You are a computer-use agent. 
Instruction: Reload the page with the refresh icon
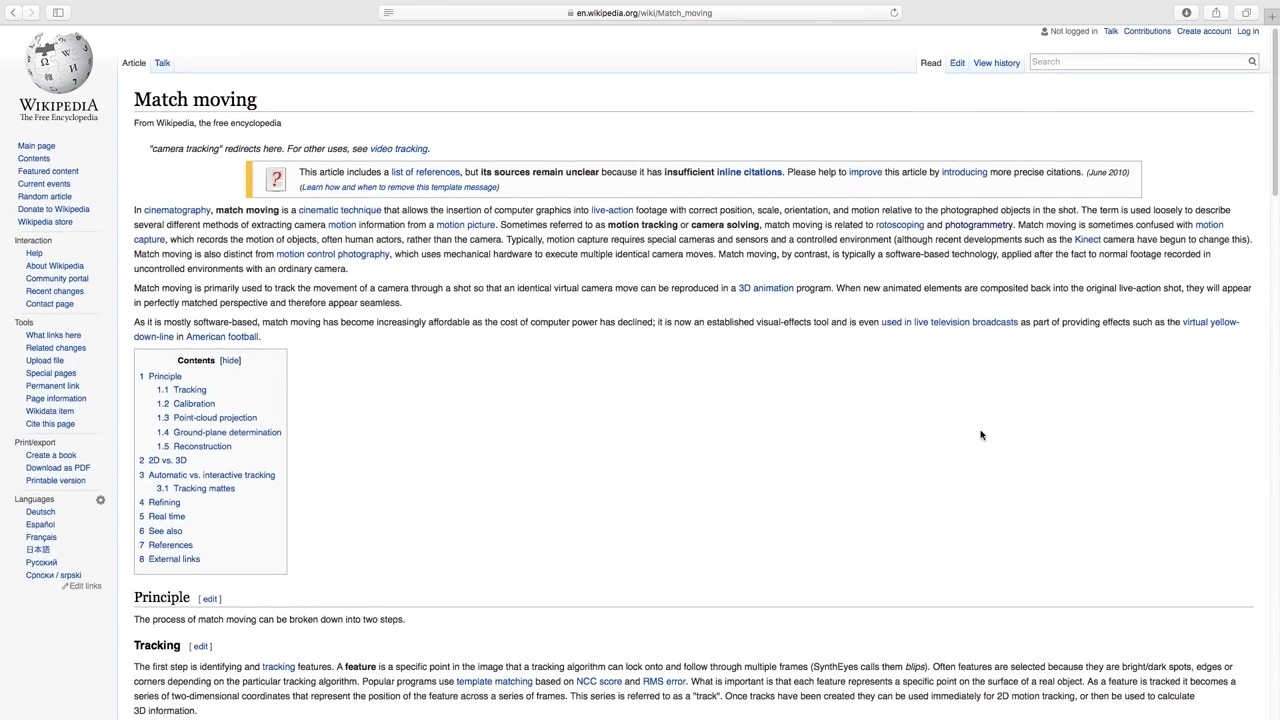pyautogui.click(x=894, y=13)
